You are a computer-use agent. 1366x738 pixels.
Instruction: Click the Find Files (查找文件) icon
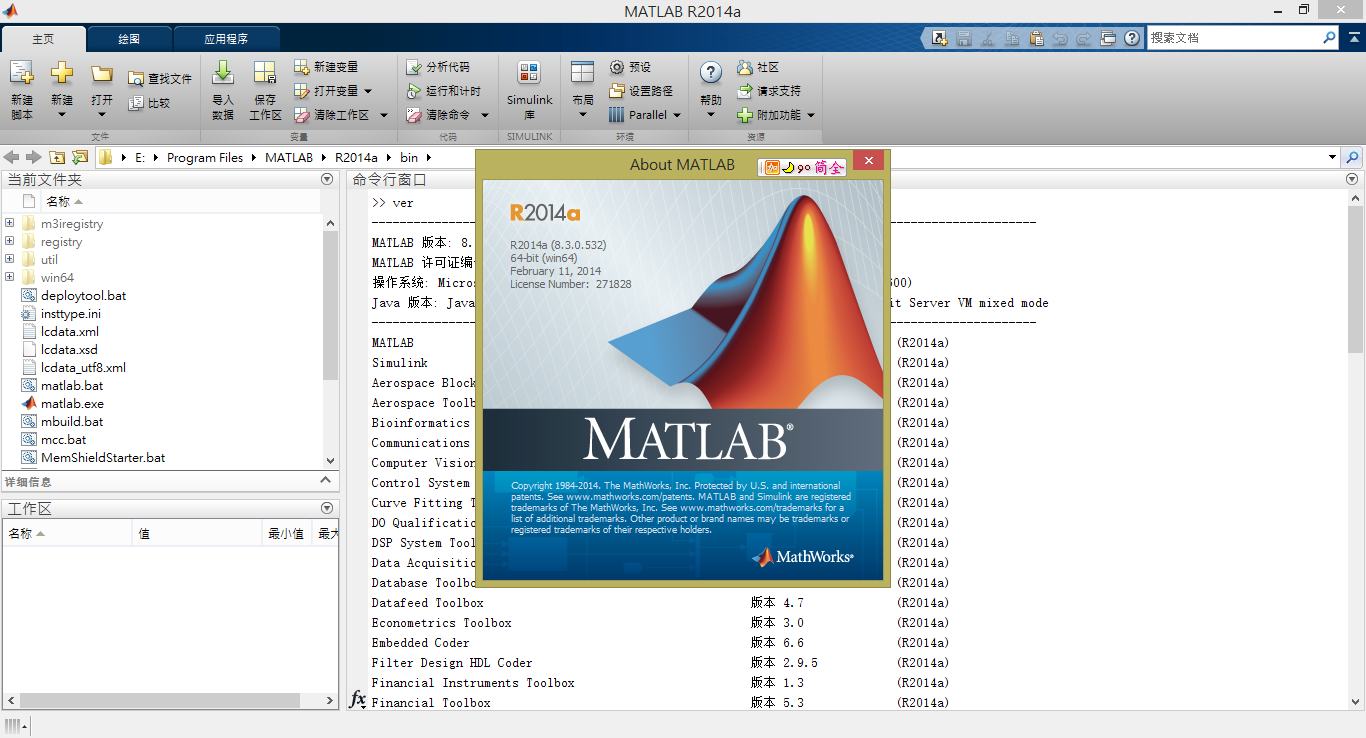point(137,79)
